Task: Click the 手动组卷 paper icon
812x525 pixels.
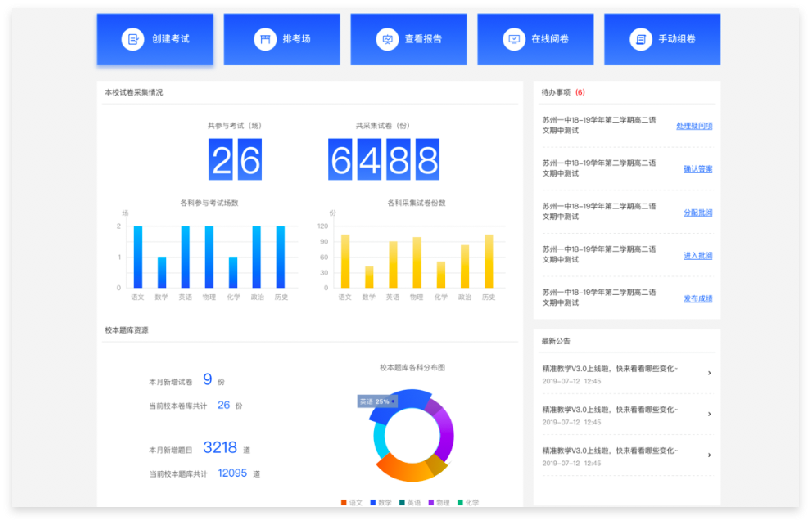Action: click(640, 39)
